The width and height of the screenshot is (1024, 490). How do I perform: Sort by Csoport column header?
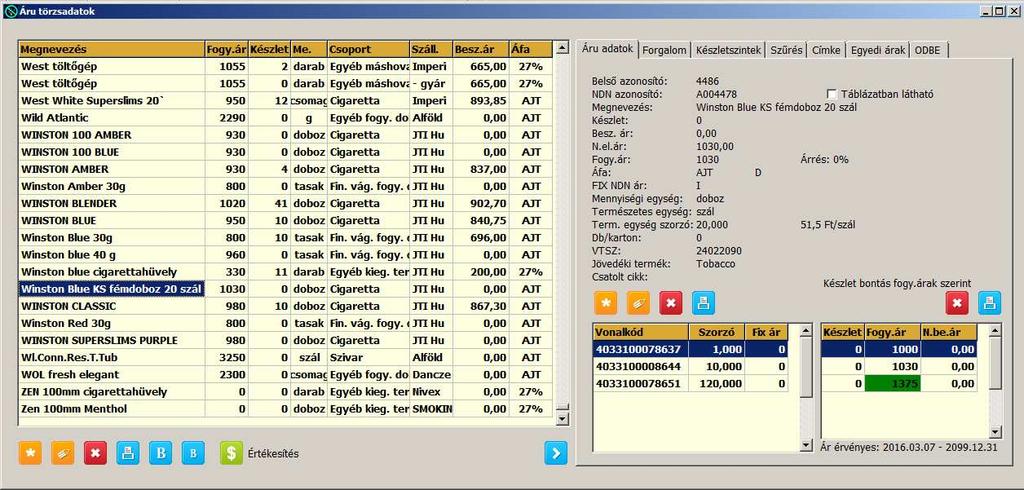coord(368,49)
